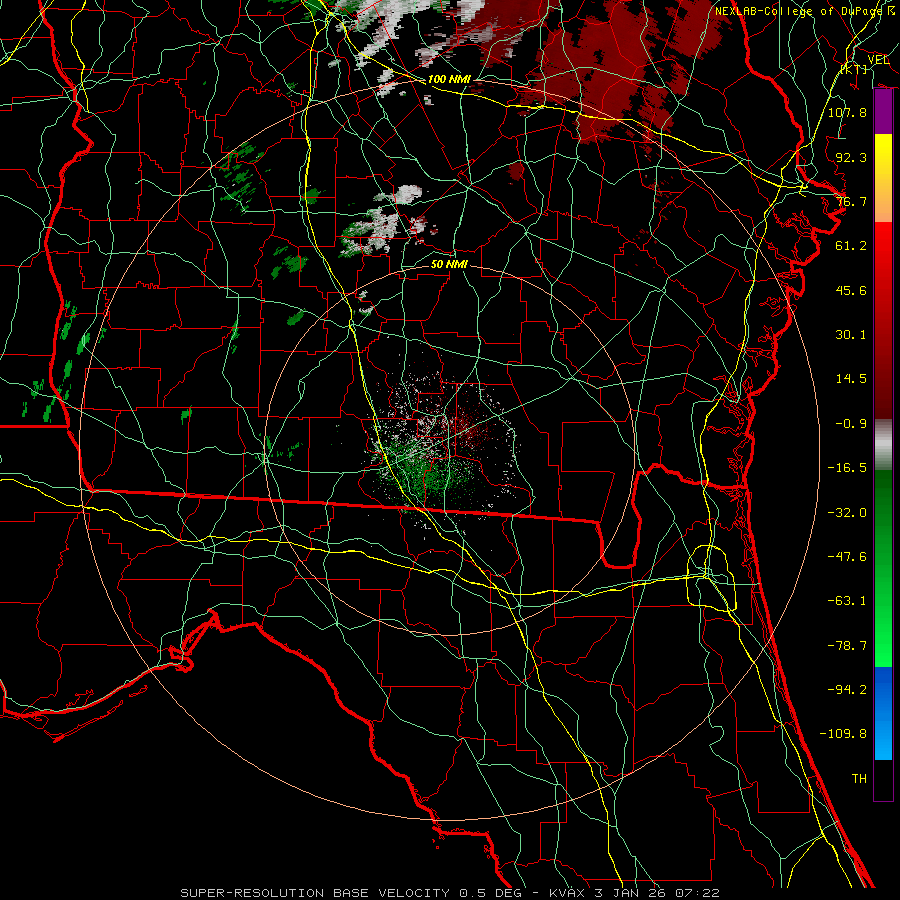Viewport: 900px width, 900px height.
Task: Select the -32.0 legend value
Action: 847,513
